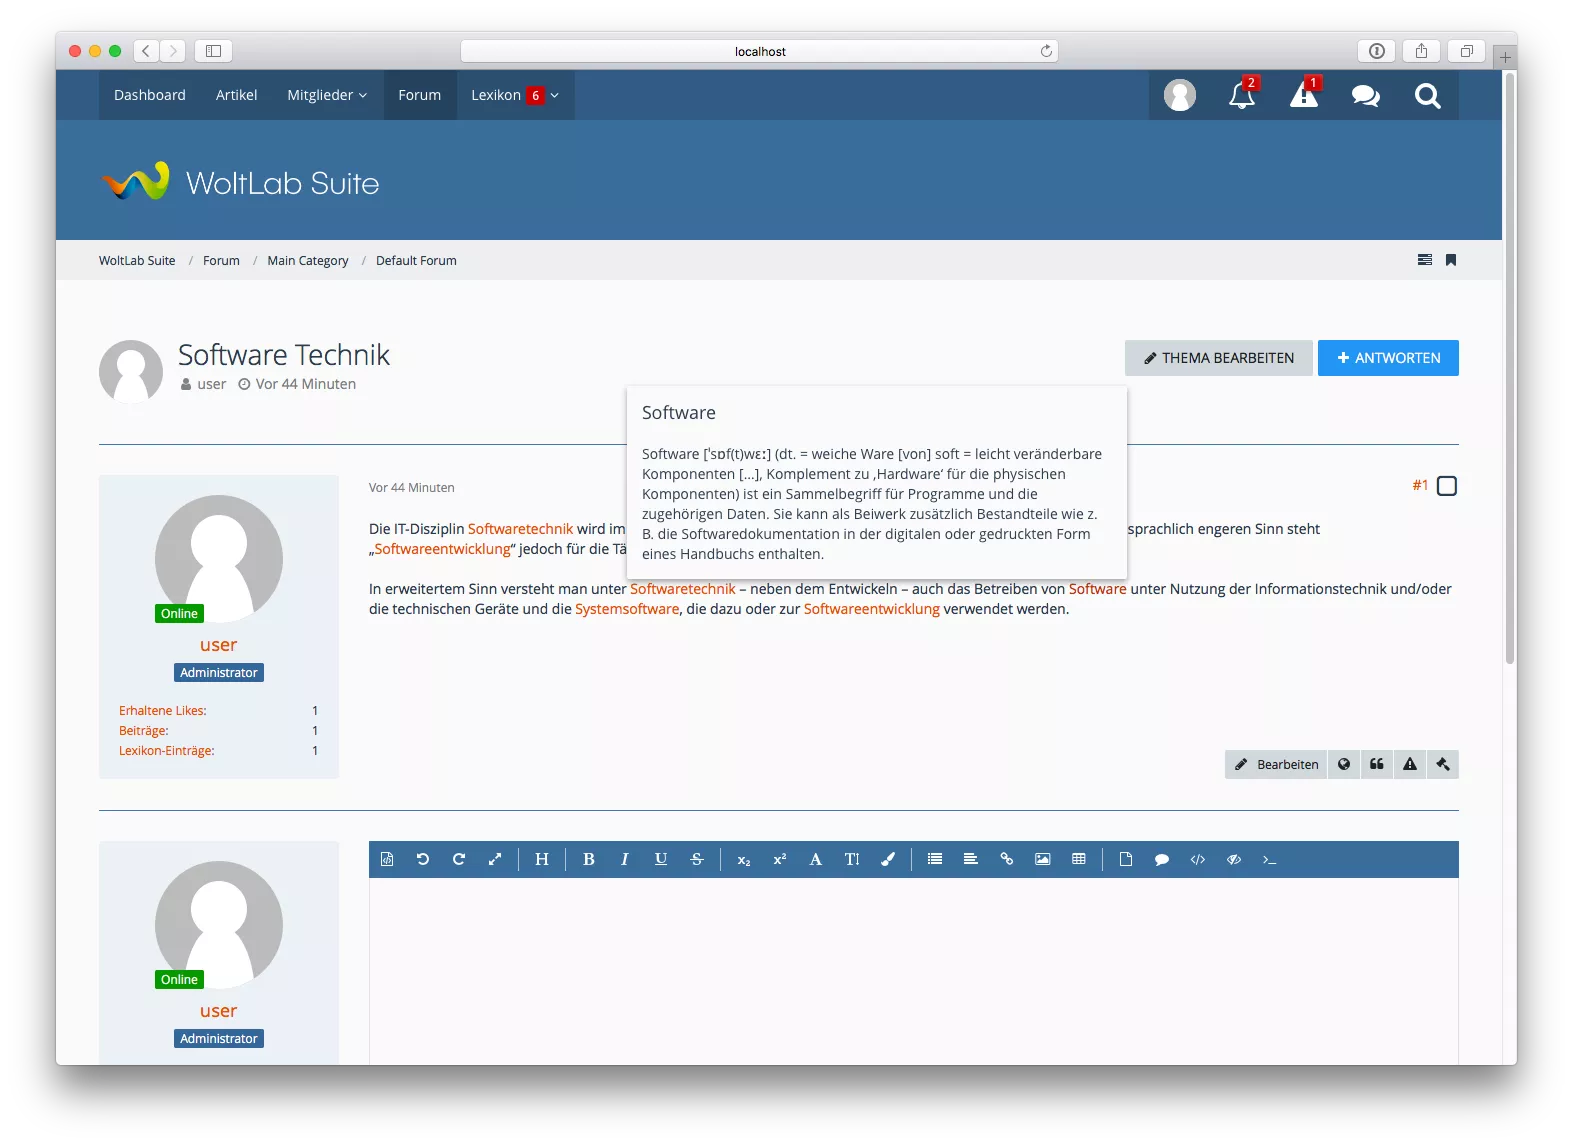The height and width of the screenshot is (1145, 1573).
Task: Open the Artikel menu item
Action: point(236,95)
